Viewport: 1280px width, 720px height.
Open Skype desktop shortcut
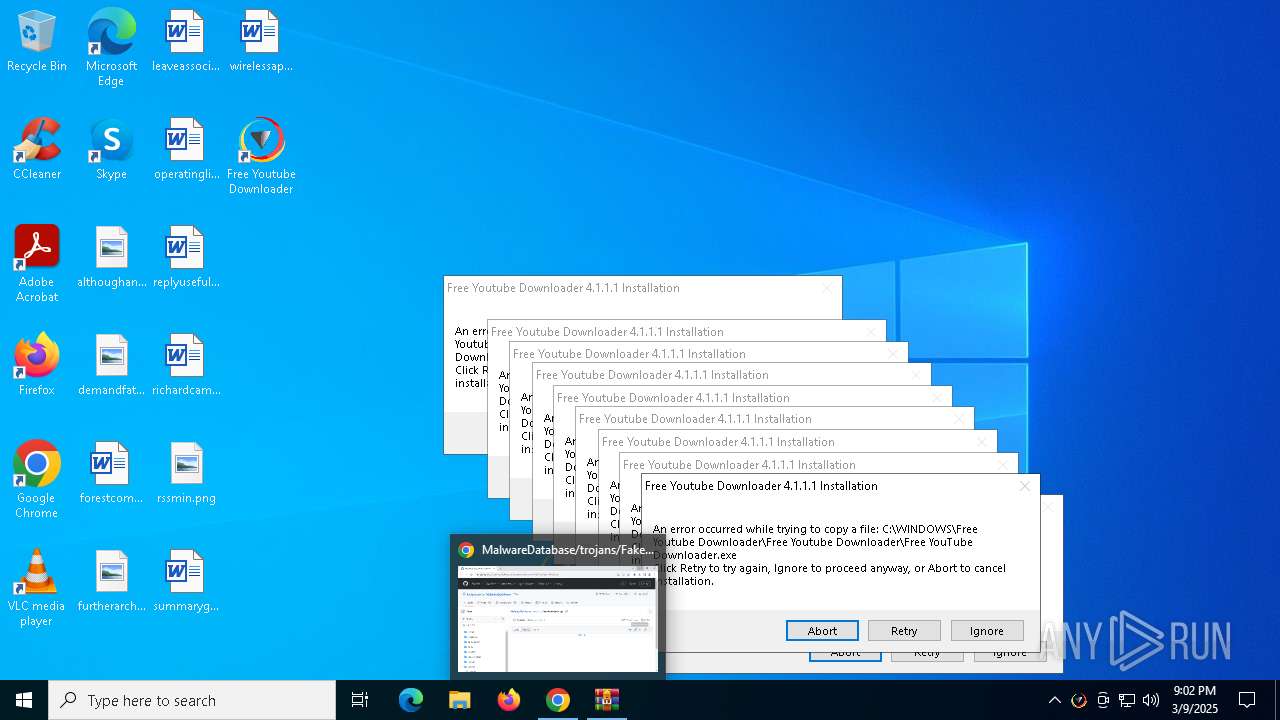click(111, 149)
